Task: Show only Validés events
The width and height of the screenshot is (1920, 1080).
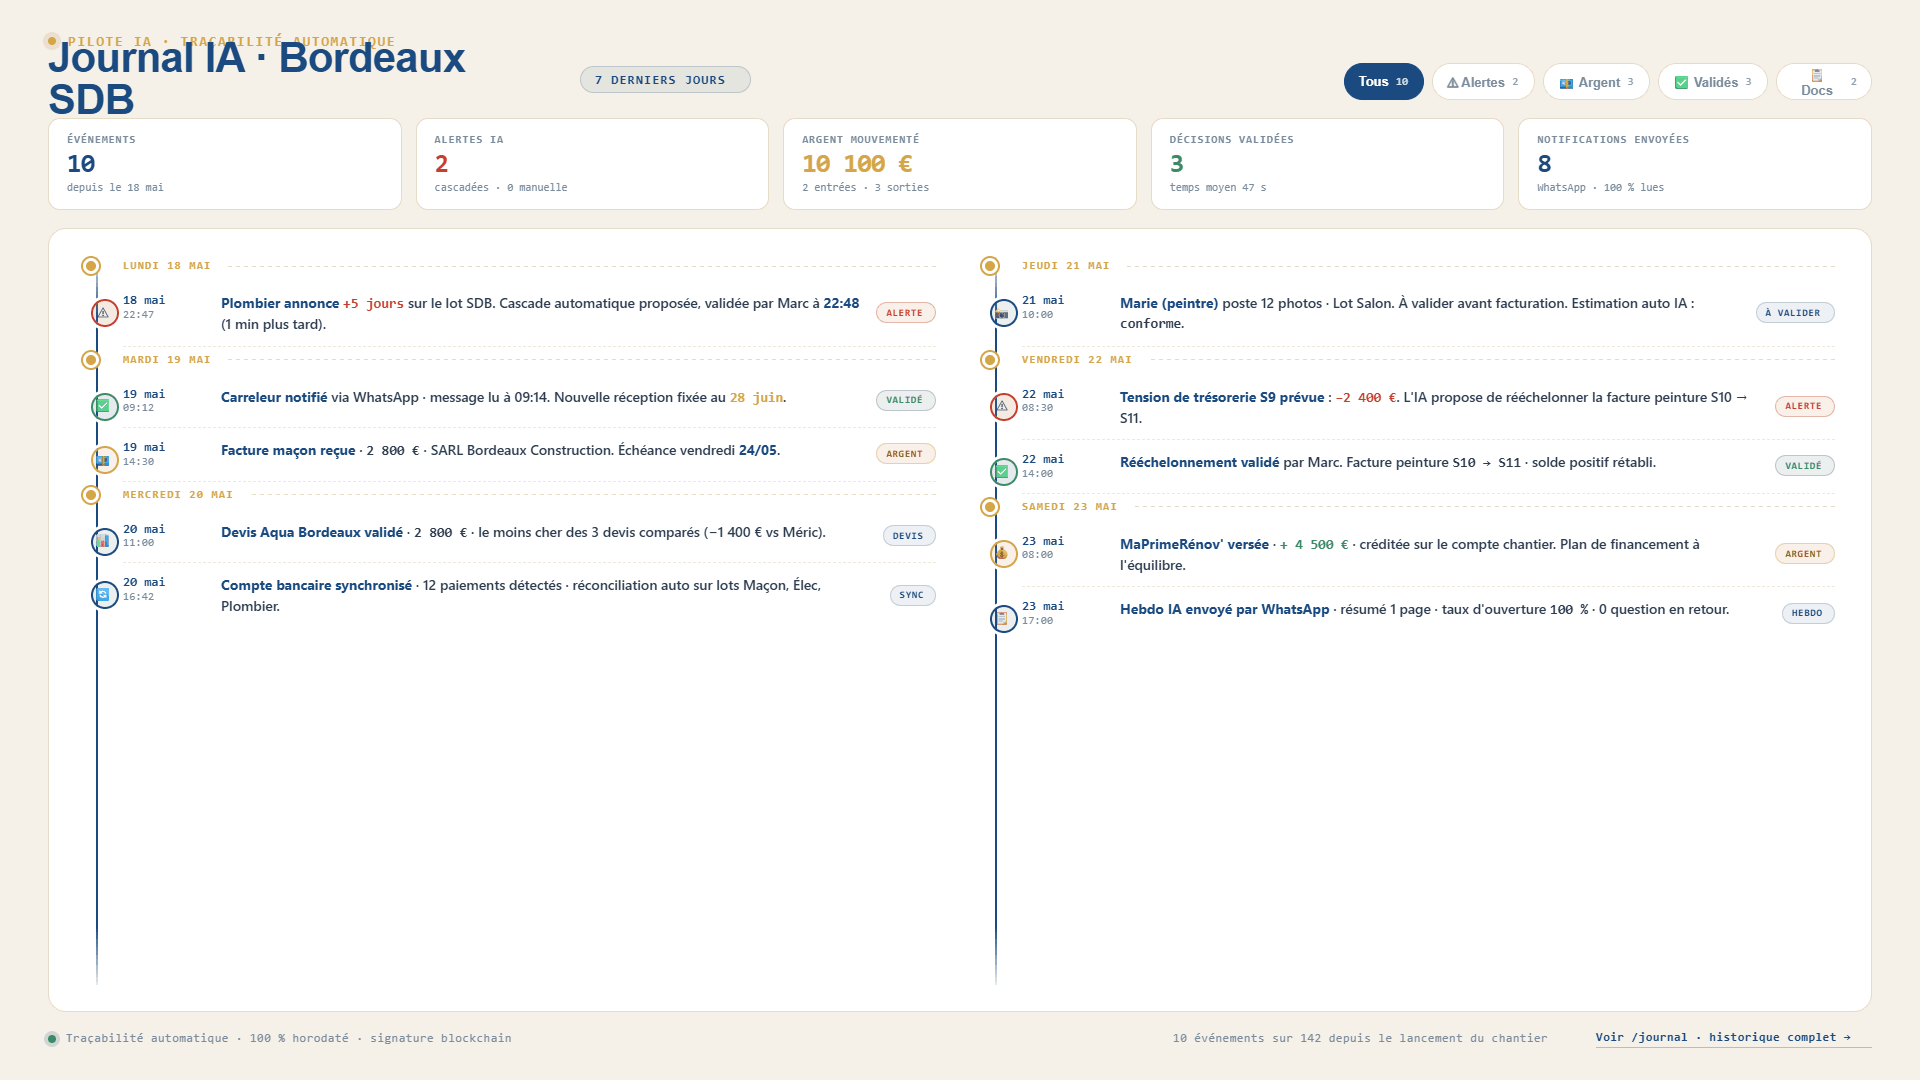Action: (1712, 82)
